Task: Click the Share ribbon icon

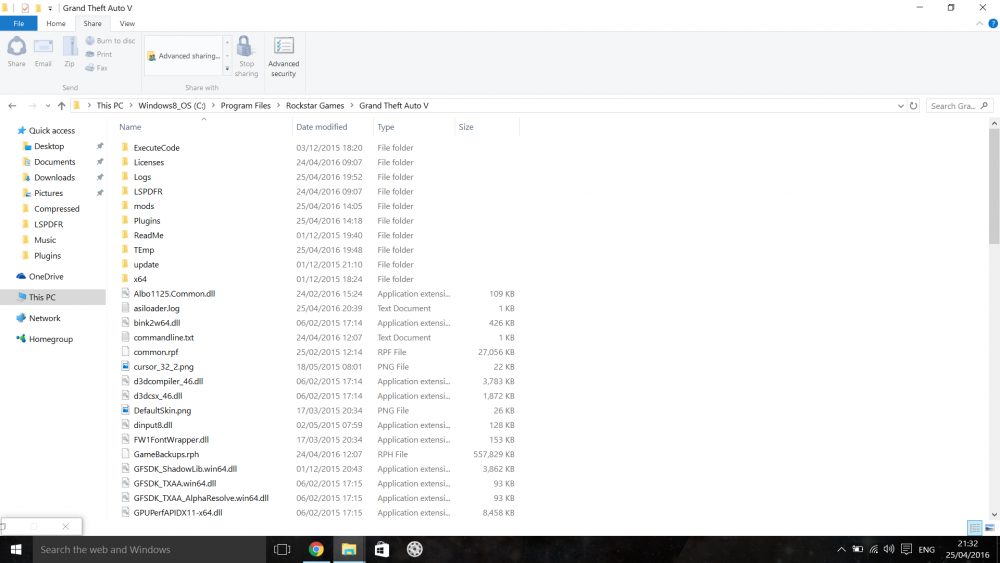Action: (17, 51)
